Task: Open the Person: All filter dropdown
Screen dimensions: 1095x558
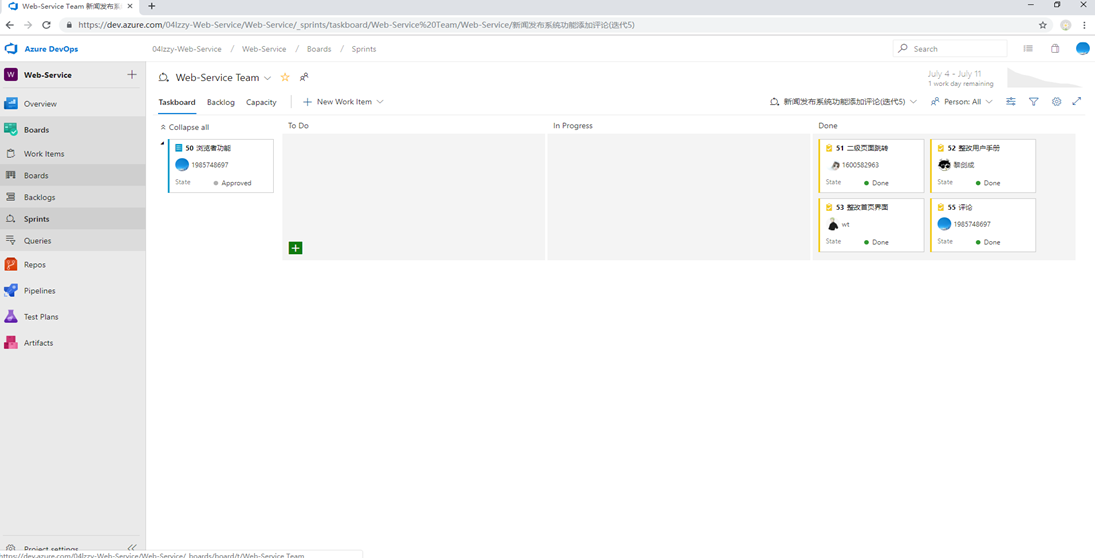Action: pos(962,101)
